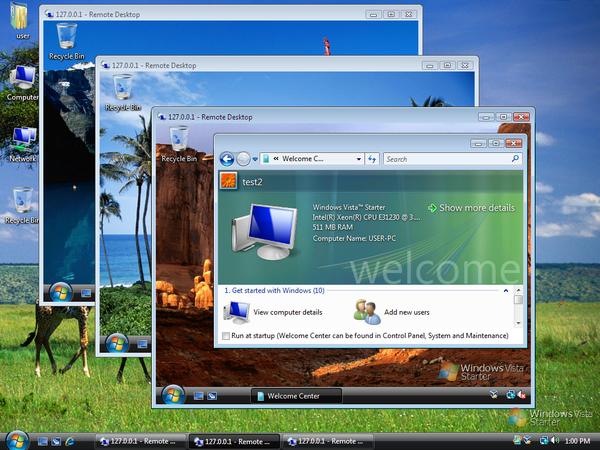Click Switch windows icon in front remote taskbar
The image size is (600, 450).
(212, 396)
